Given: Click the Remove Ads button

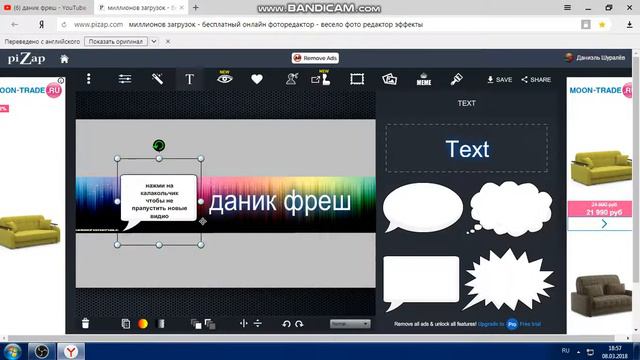Looking at the screenshot, I should click(315, 58).
